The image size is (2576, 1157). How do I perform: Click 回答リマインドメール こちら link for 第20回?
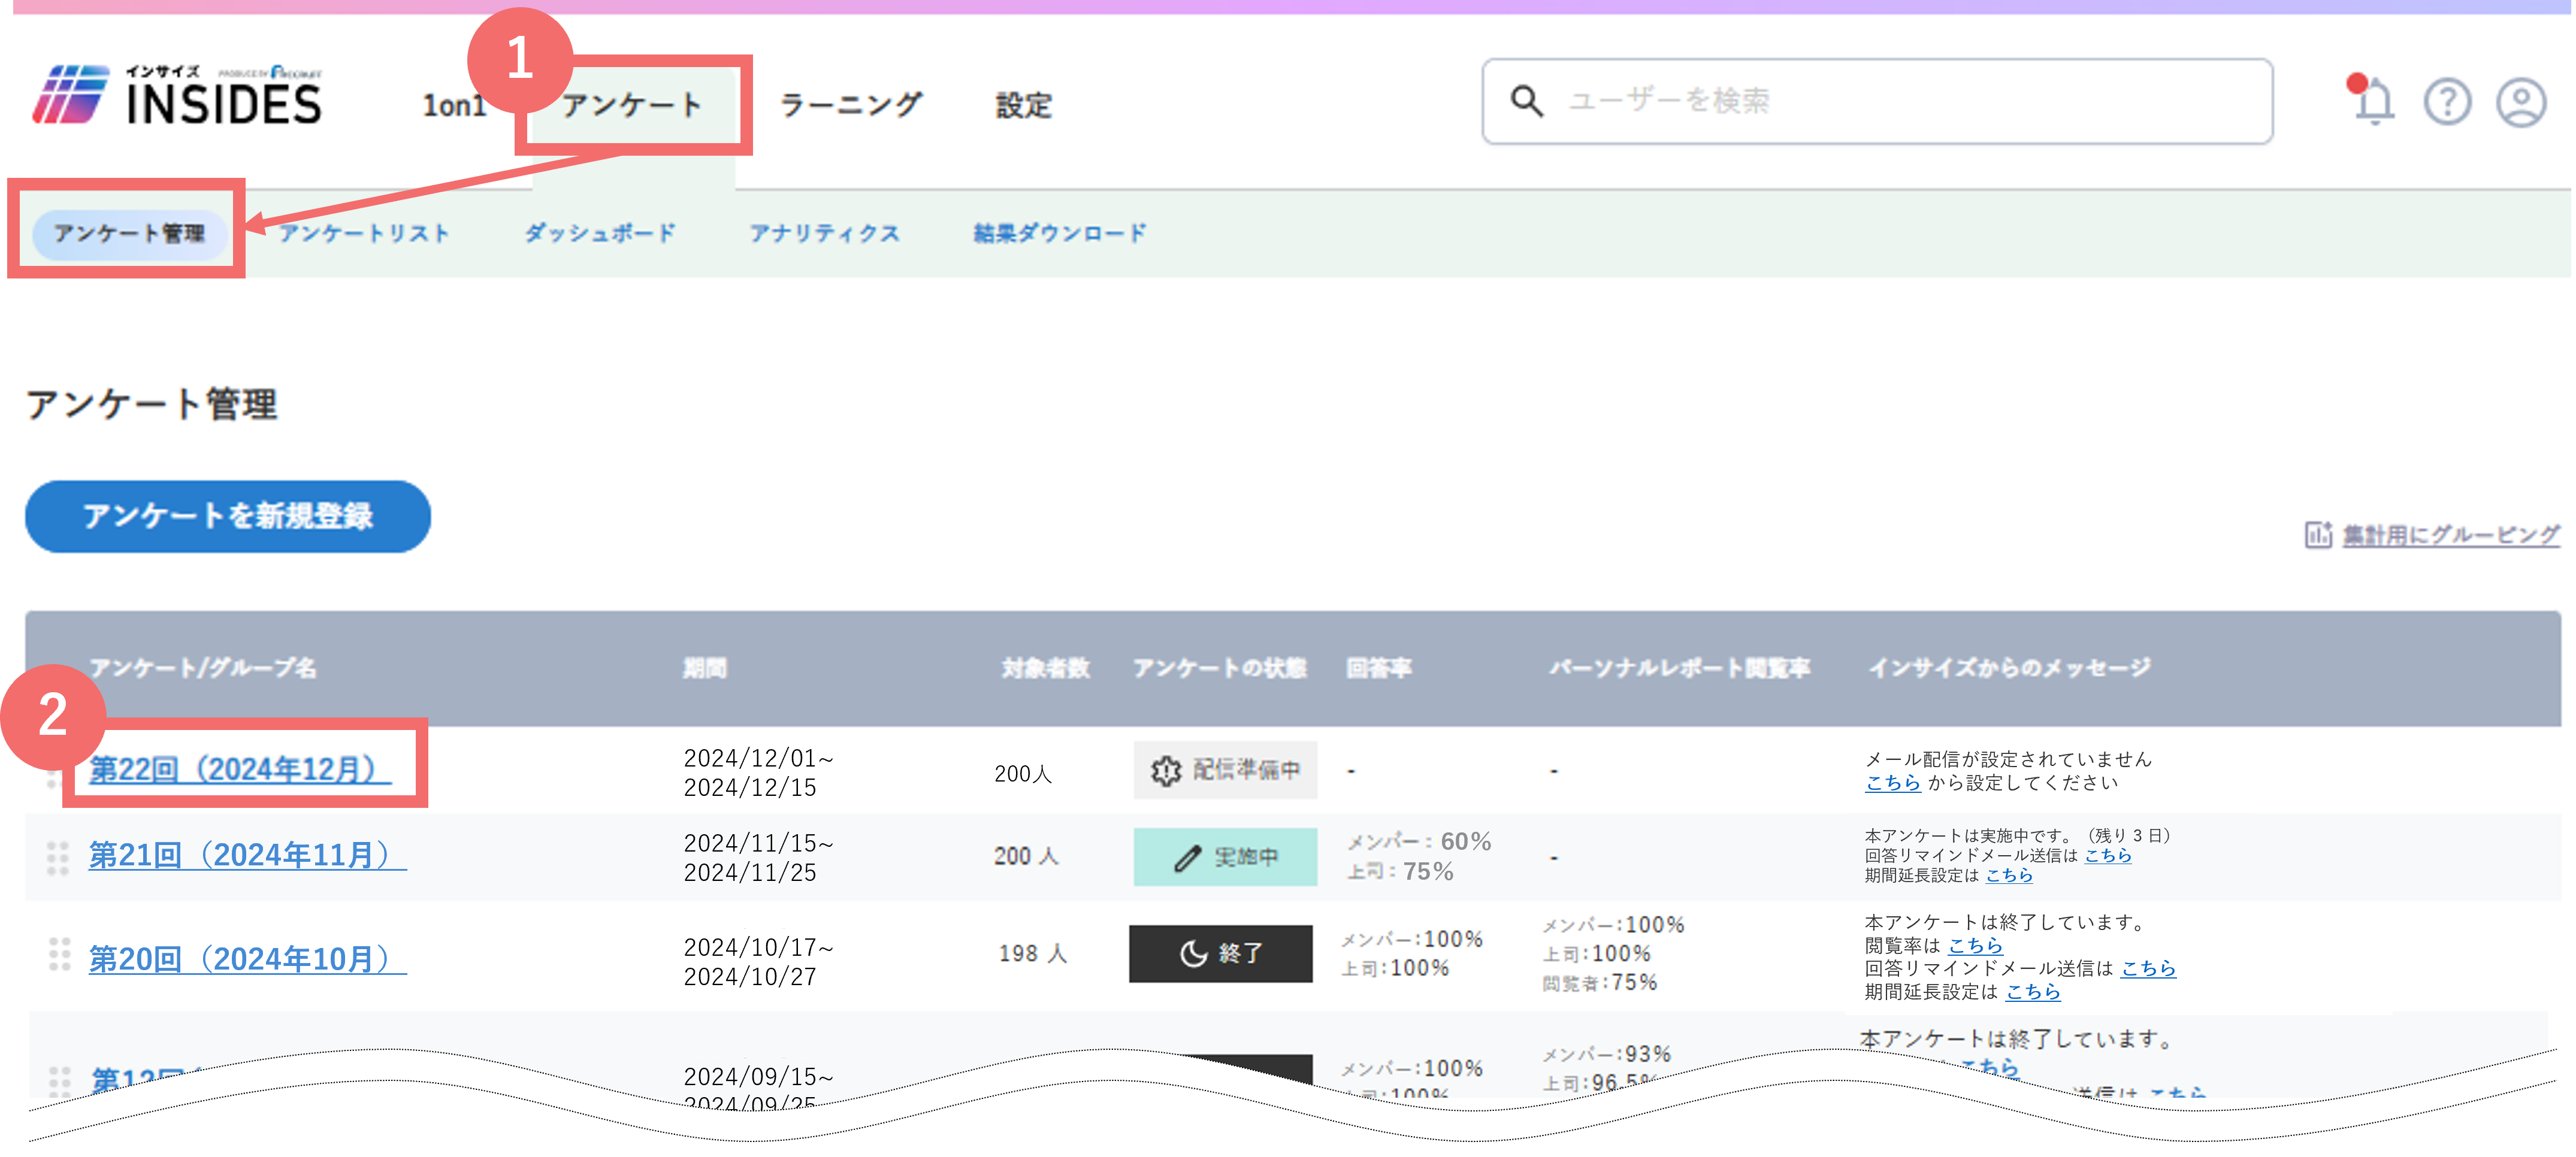2148,969
